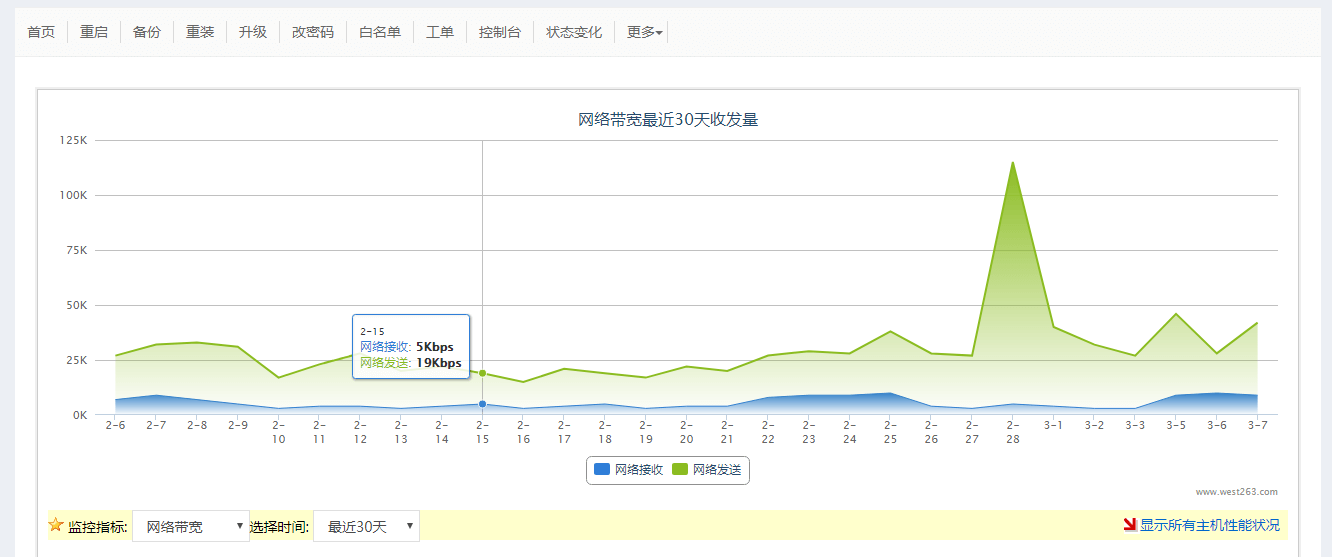Click the 2-7 x-axis label
1332x557 pixels.
tap(156, 425)
